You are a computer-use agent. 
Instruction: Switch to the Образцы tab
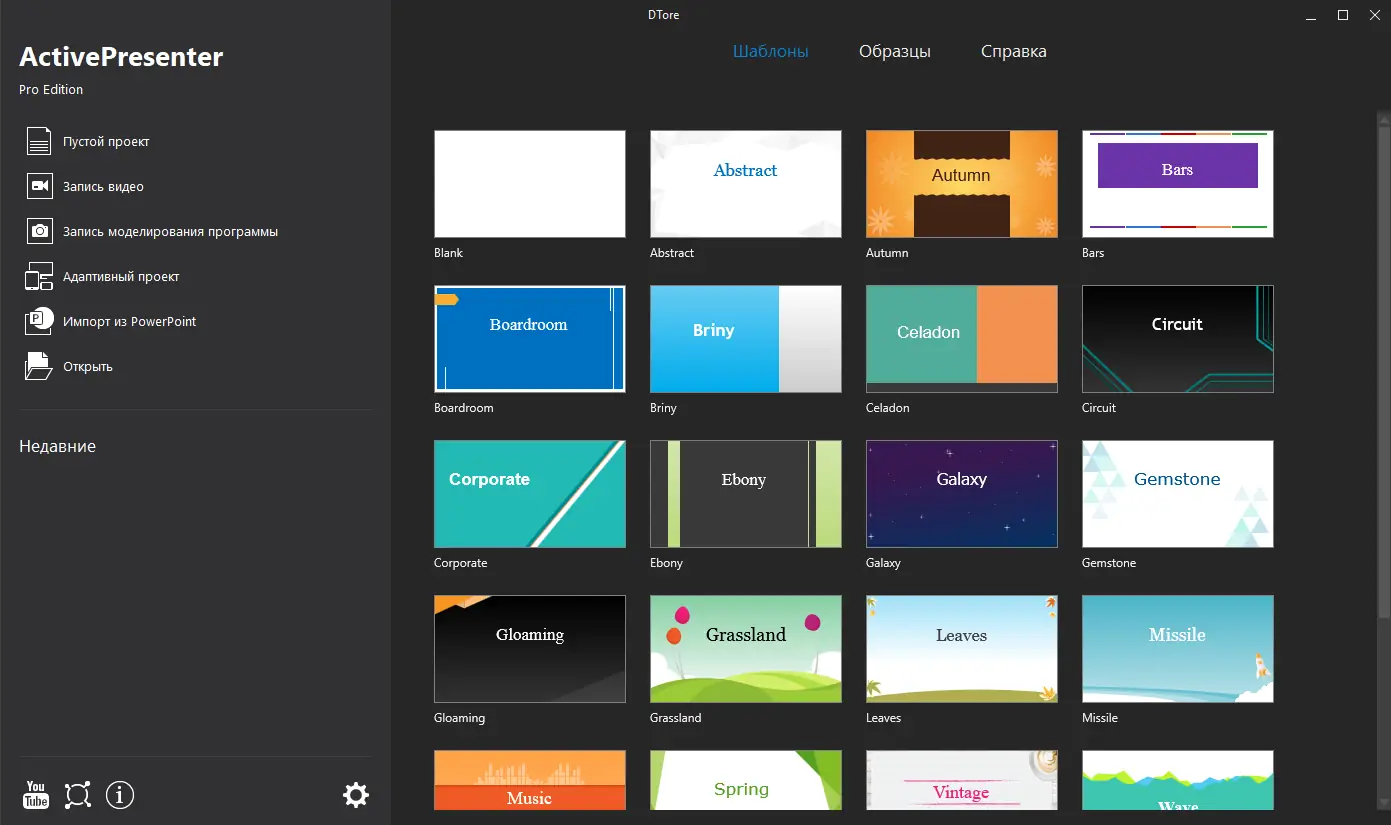[x=895, y=52]
